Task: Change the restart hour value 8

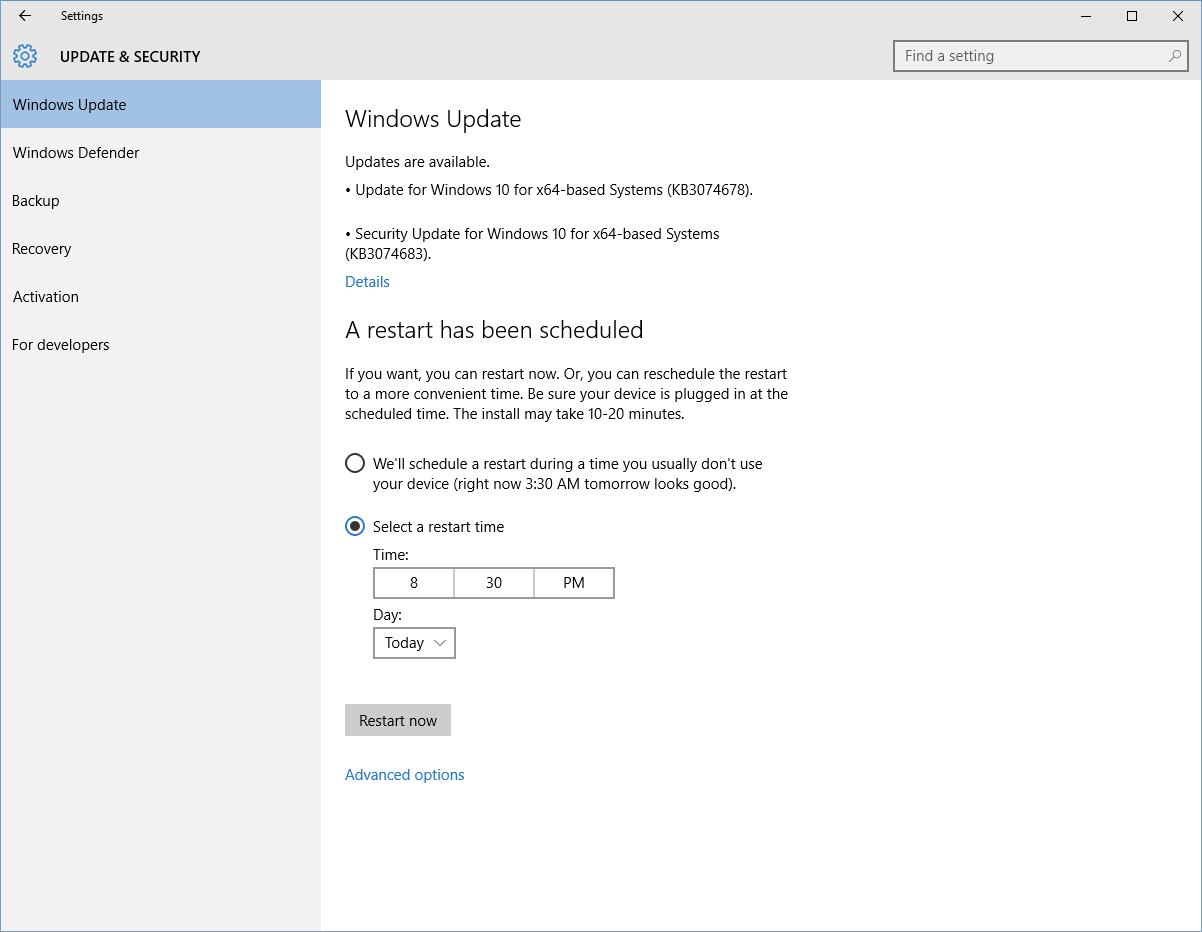Action: (414, 583)
